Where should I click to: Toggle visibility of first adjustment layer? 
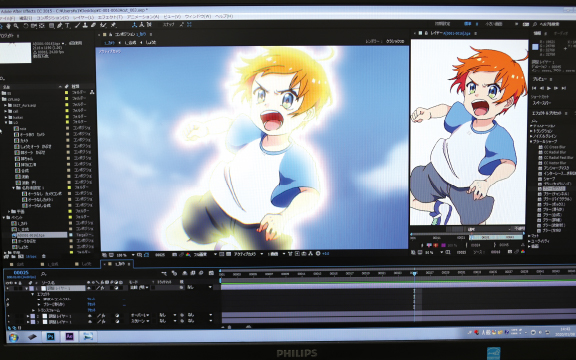pyautogui.click(x=8, y=288)
